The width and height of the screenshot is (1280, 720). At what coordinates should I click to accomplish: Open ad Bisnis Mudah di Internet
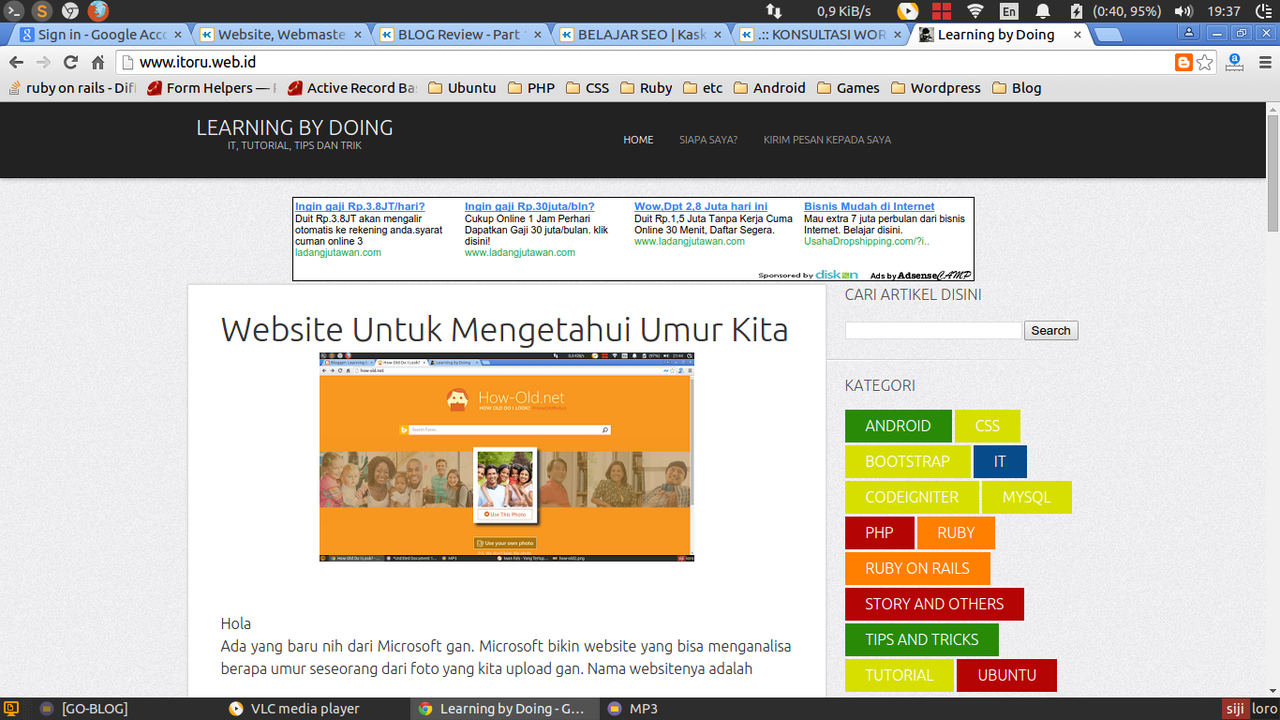869,206
